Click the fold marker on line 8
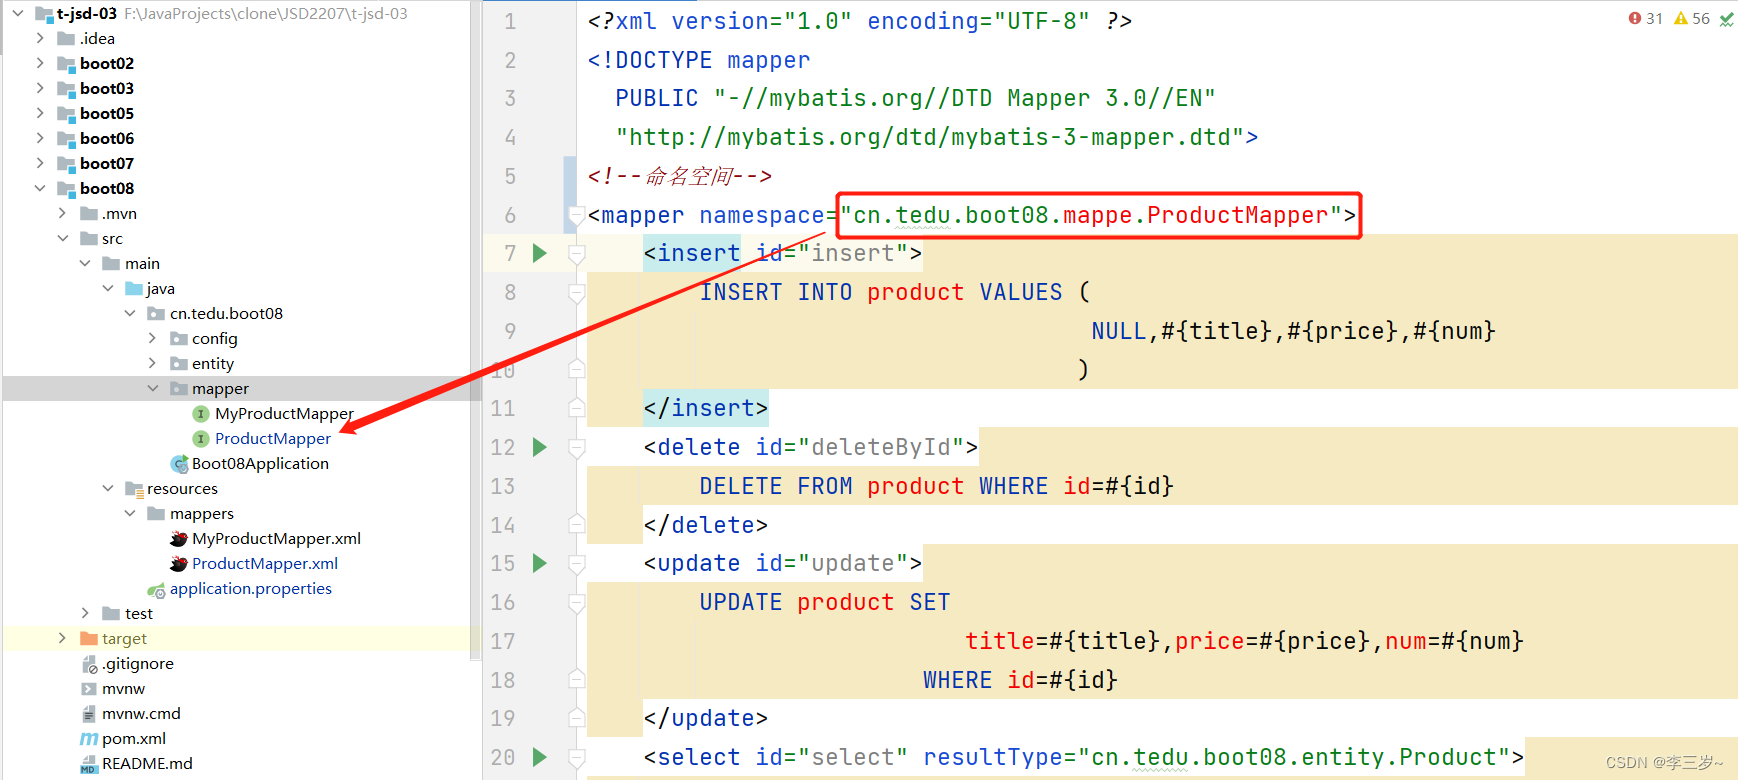The image size is (1738, 780). click(577, 293)
